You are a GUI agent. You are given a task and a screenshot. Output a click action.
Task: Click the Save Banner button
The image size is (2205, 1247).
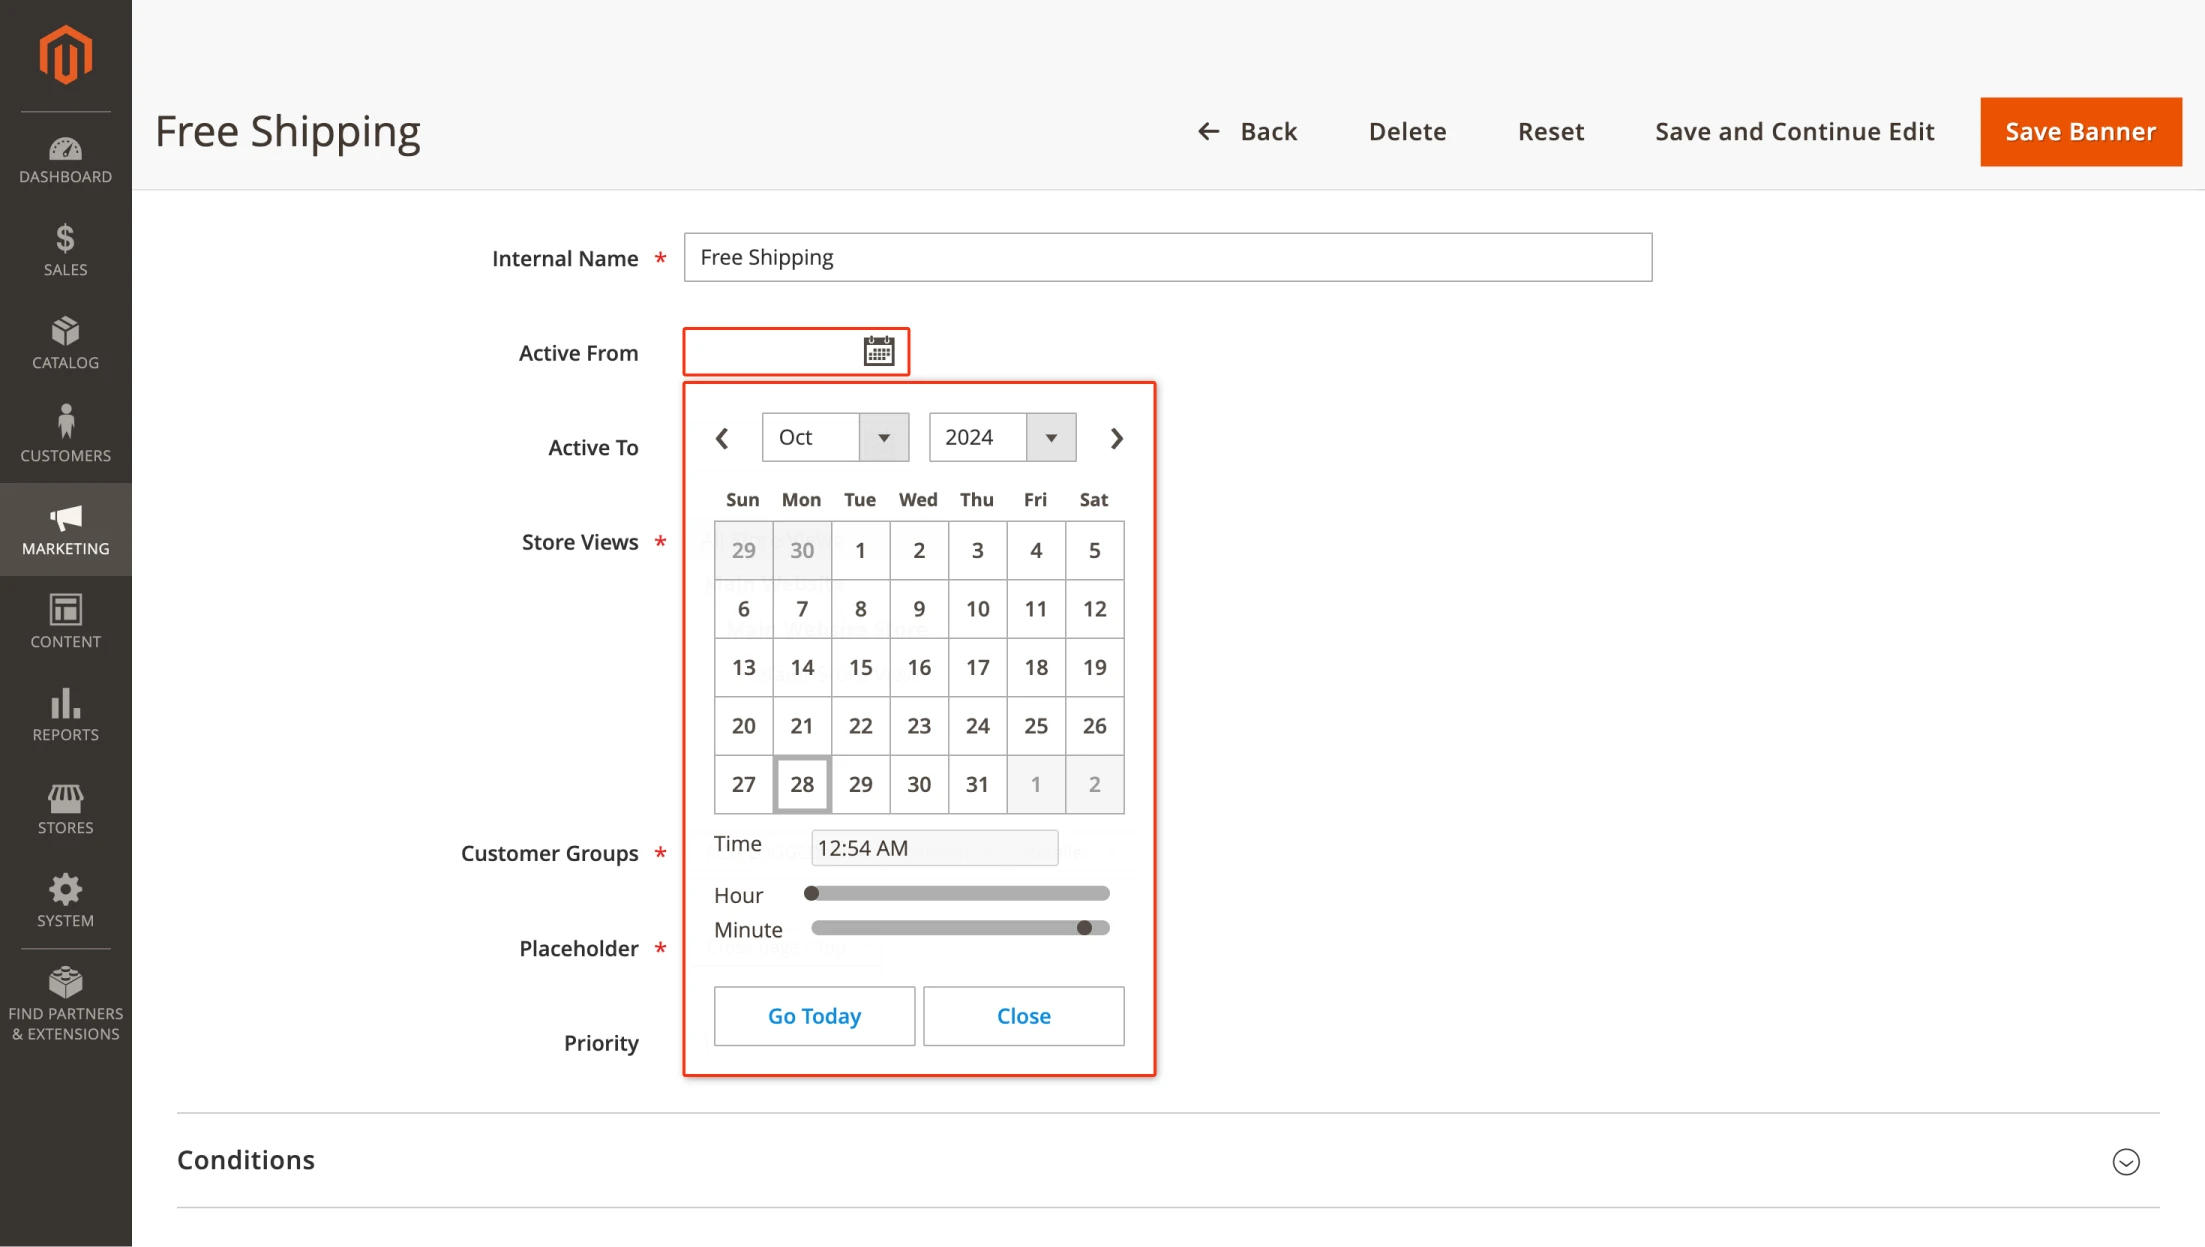[x=2080, y=132]
